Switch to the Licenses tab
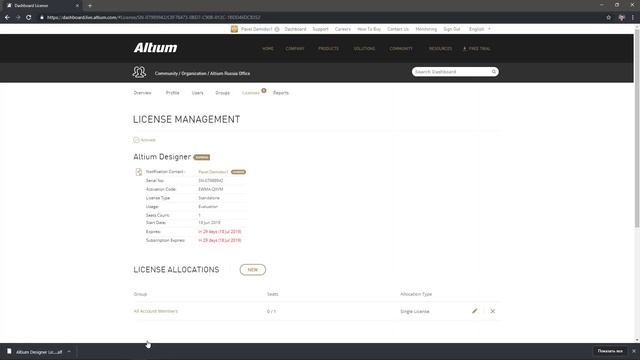The width and height of the screenshot is (640, 360). click(251, 93)
